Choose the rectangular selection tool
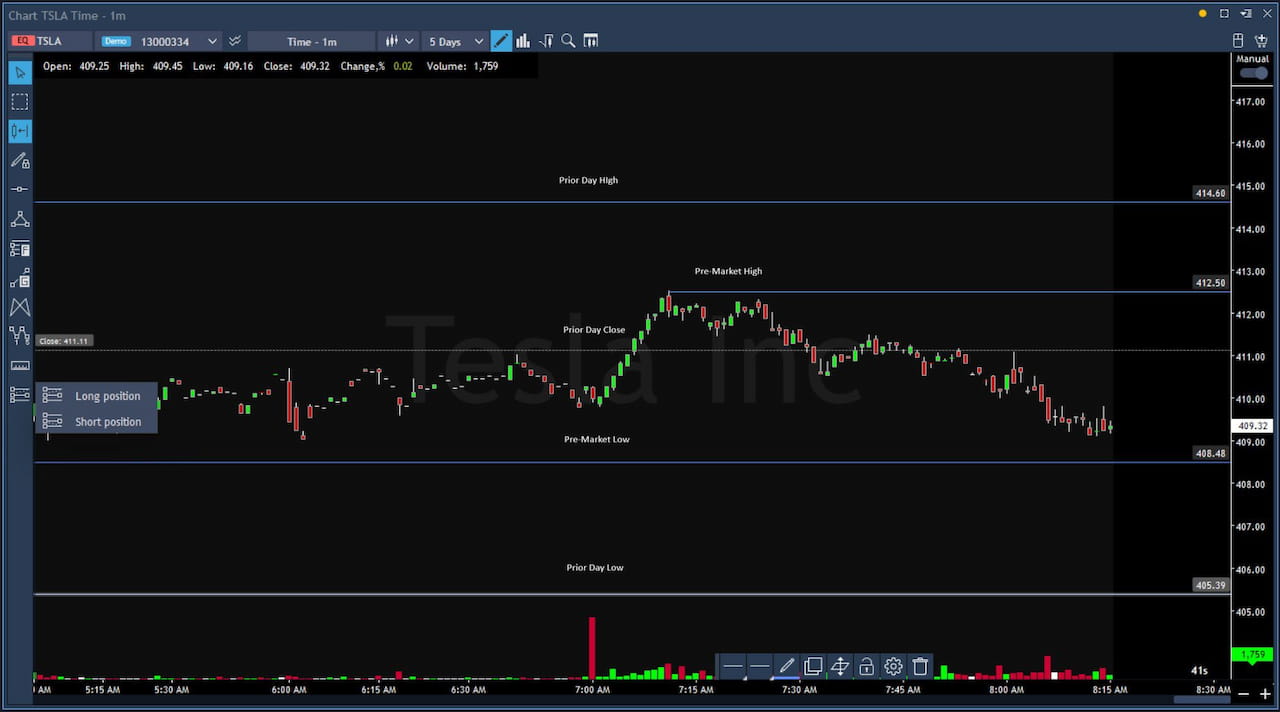This screenshot has height=712, width=1280. pos(20,102)
